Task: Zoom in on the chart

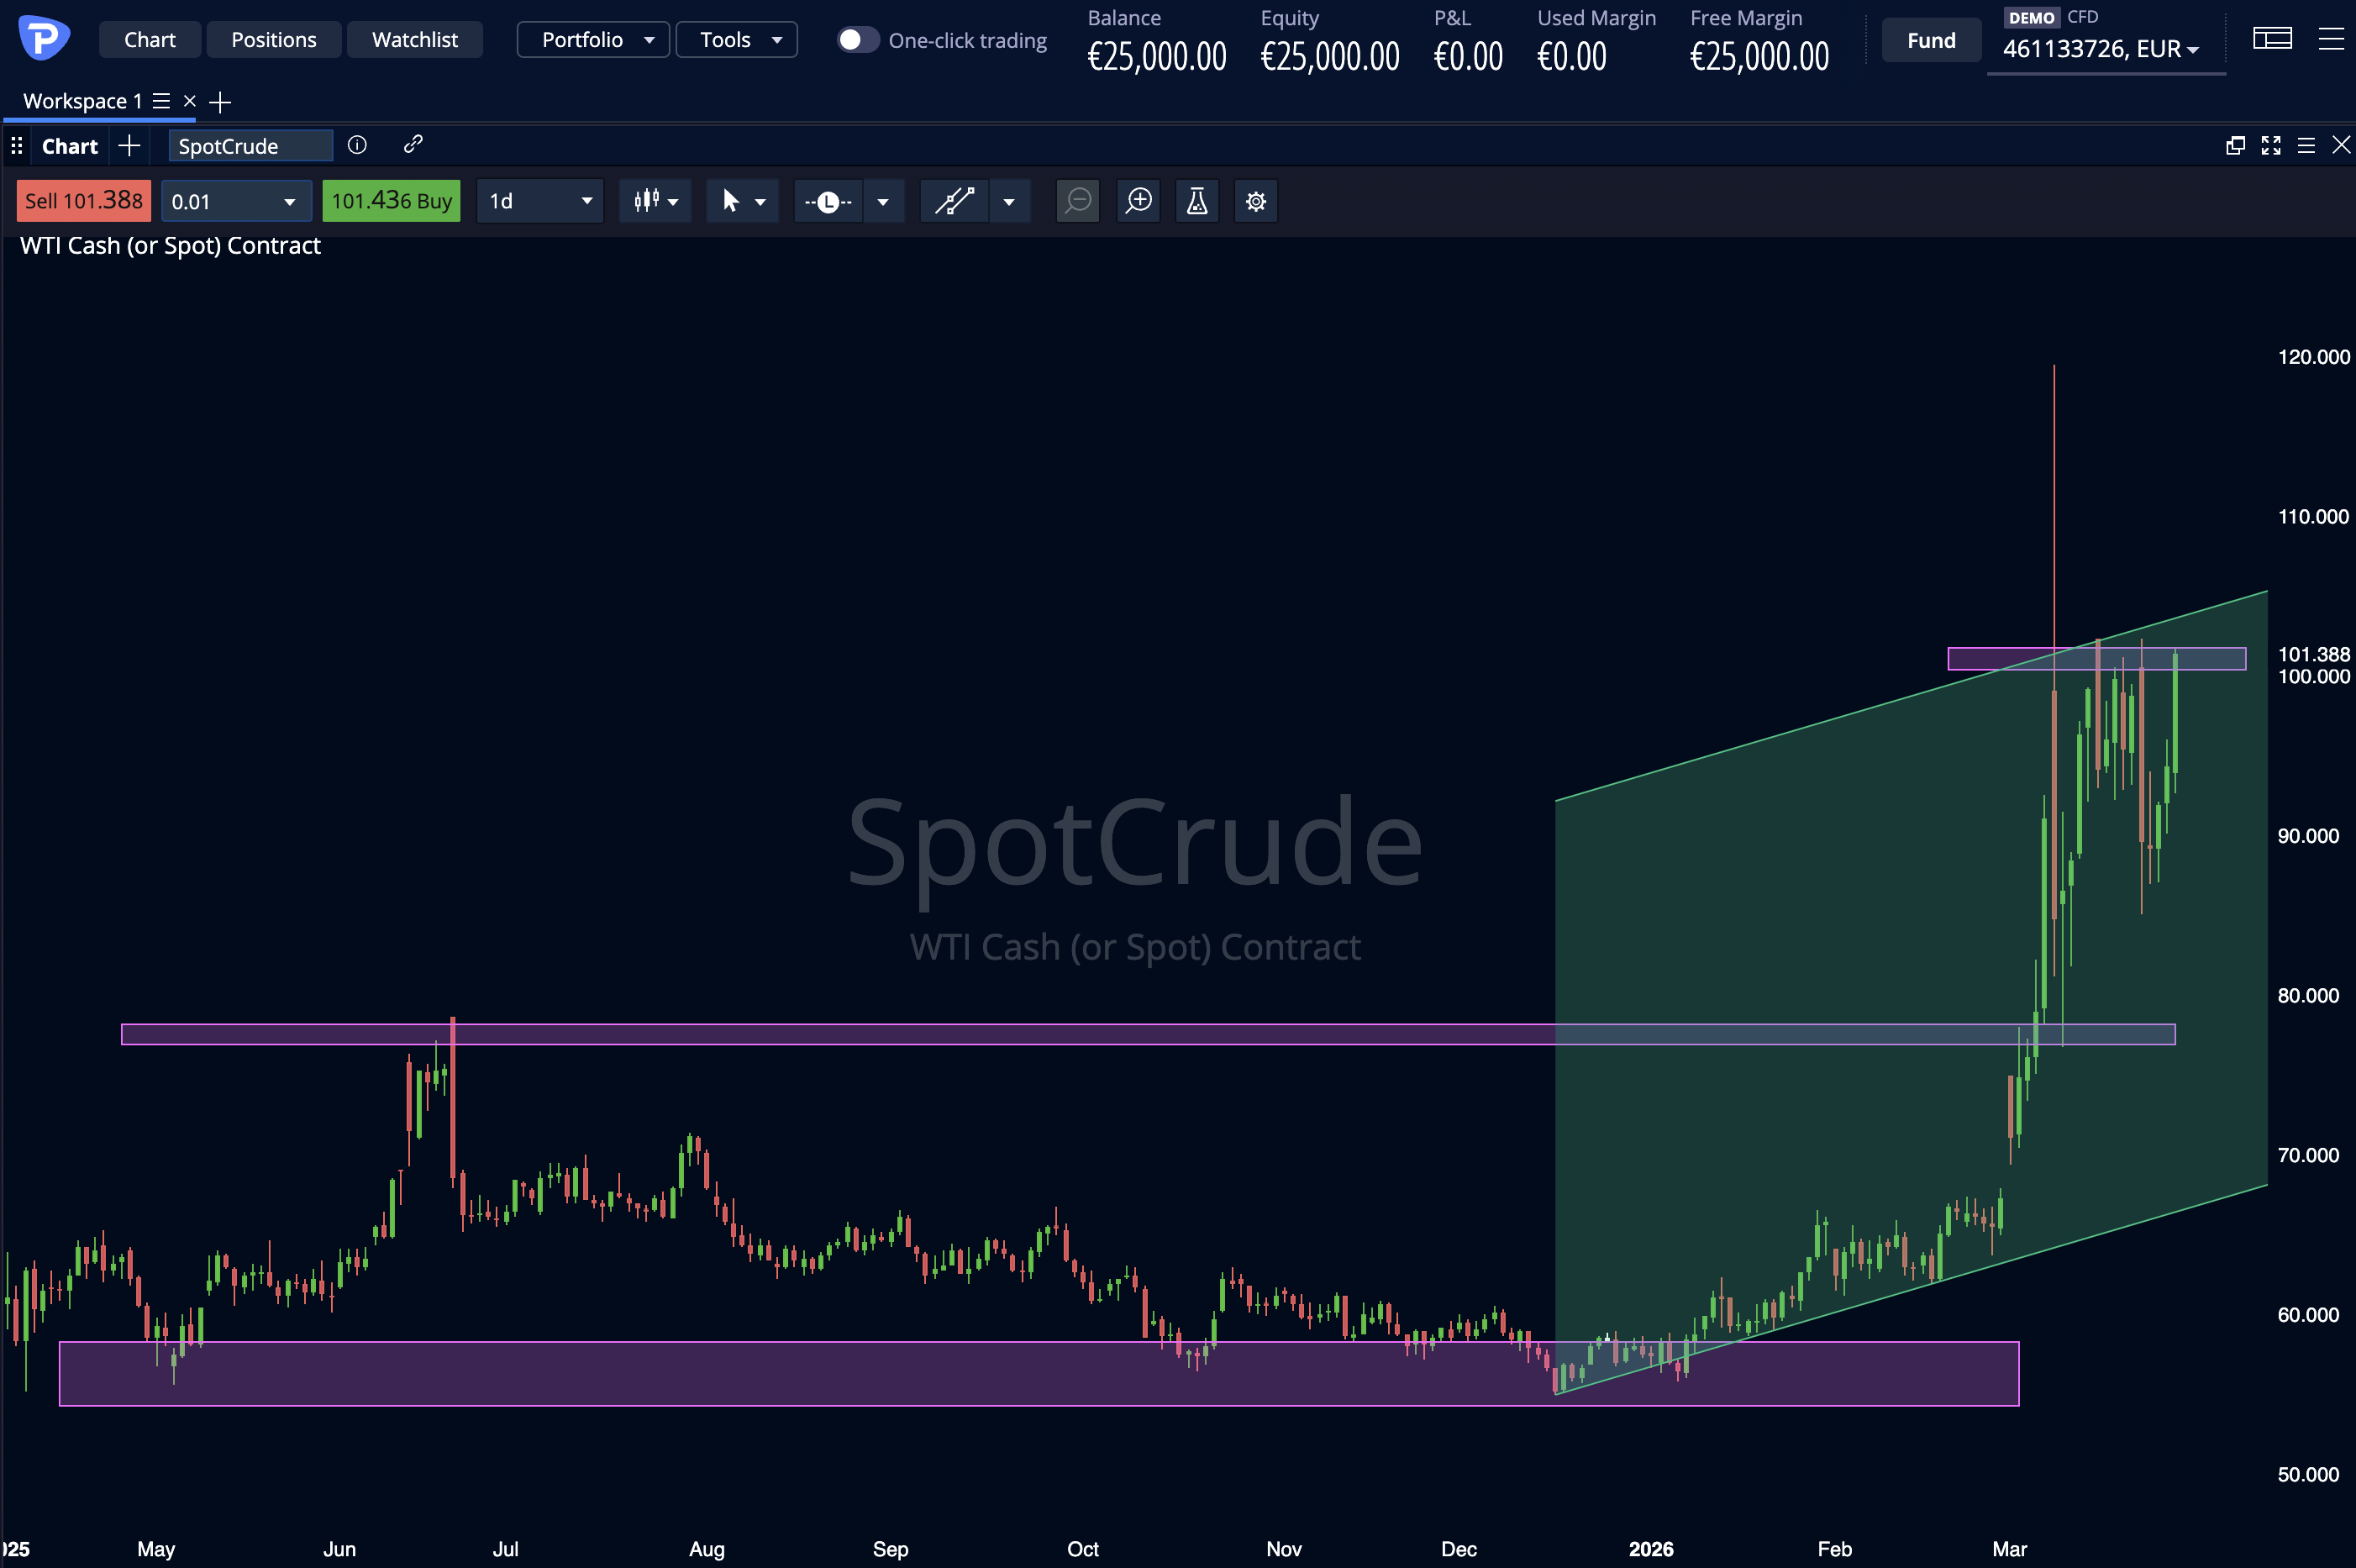Action: click(1138, 201)
